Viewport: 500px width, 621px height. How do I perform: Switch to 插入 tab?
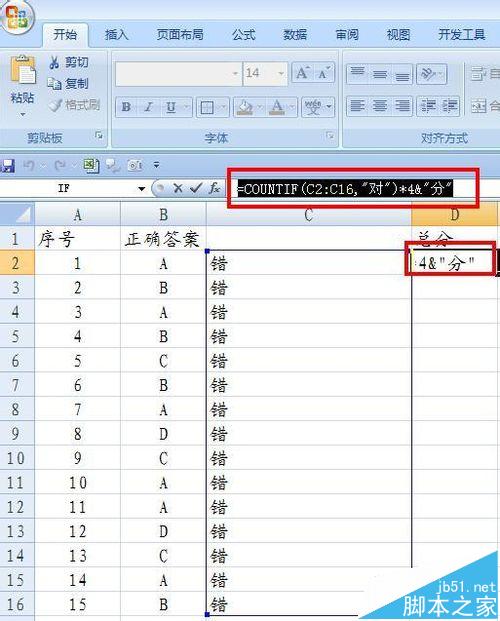point(116,35)
